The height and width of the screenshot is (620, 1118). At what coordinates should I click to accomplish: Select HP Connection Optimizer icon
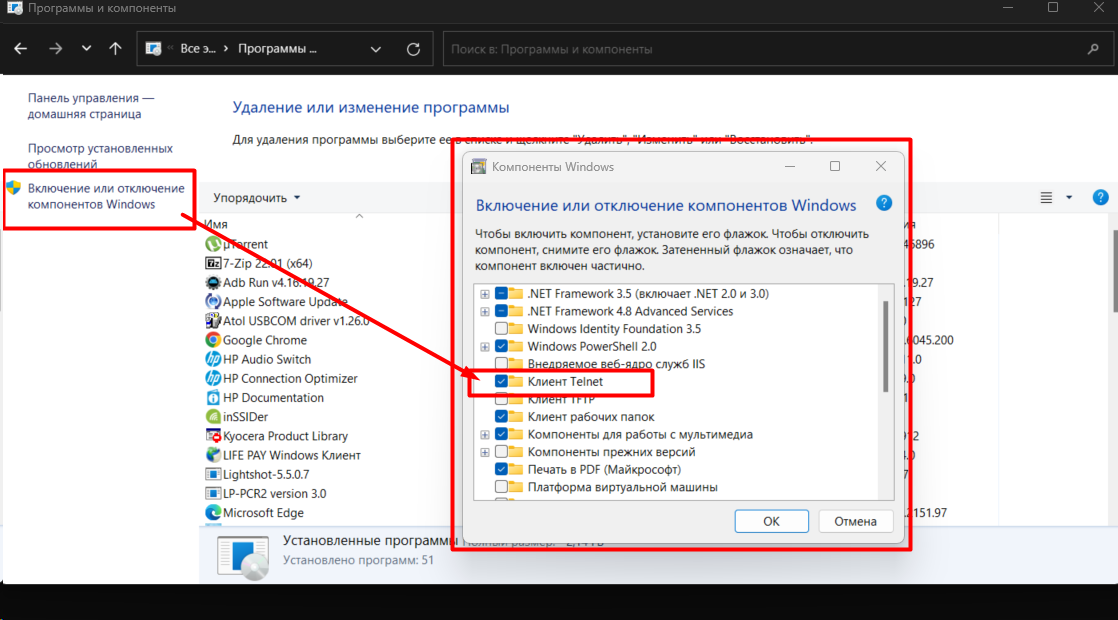pos(212,378)
